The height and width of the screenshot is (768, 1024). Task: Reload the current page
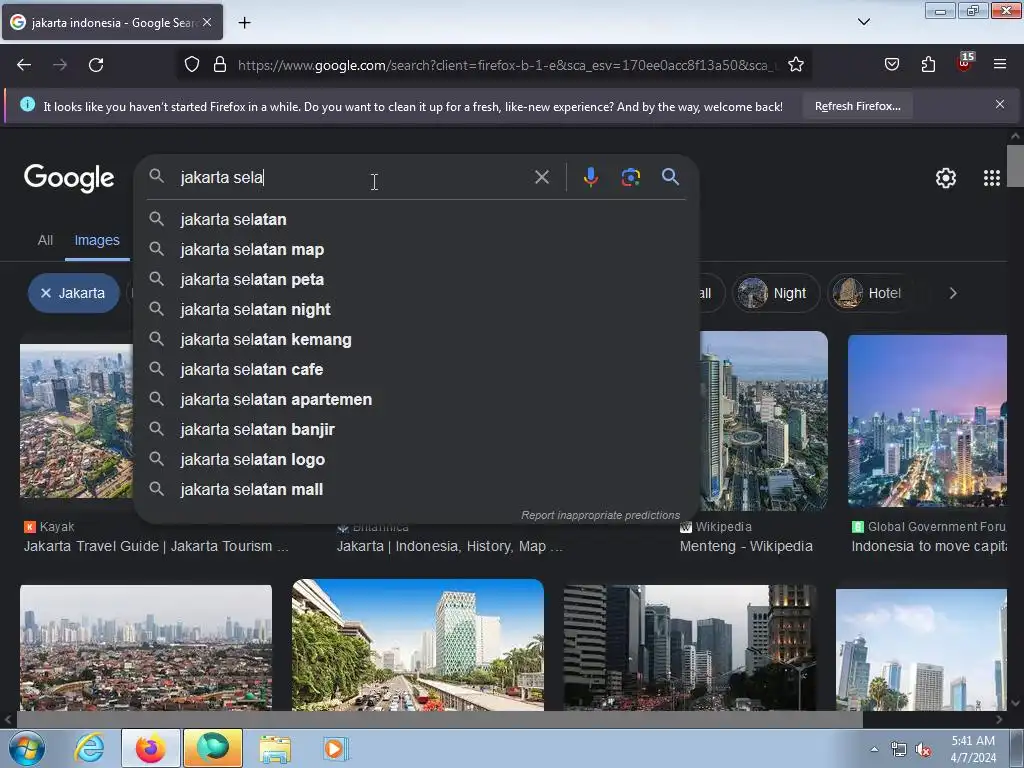pos(96,65)
